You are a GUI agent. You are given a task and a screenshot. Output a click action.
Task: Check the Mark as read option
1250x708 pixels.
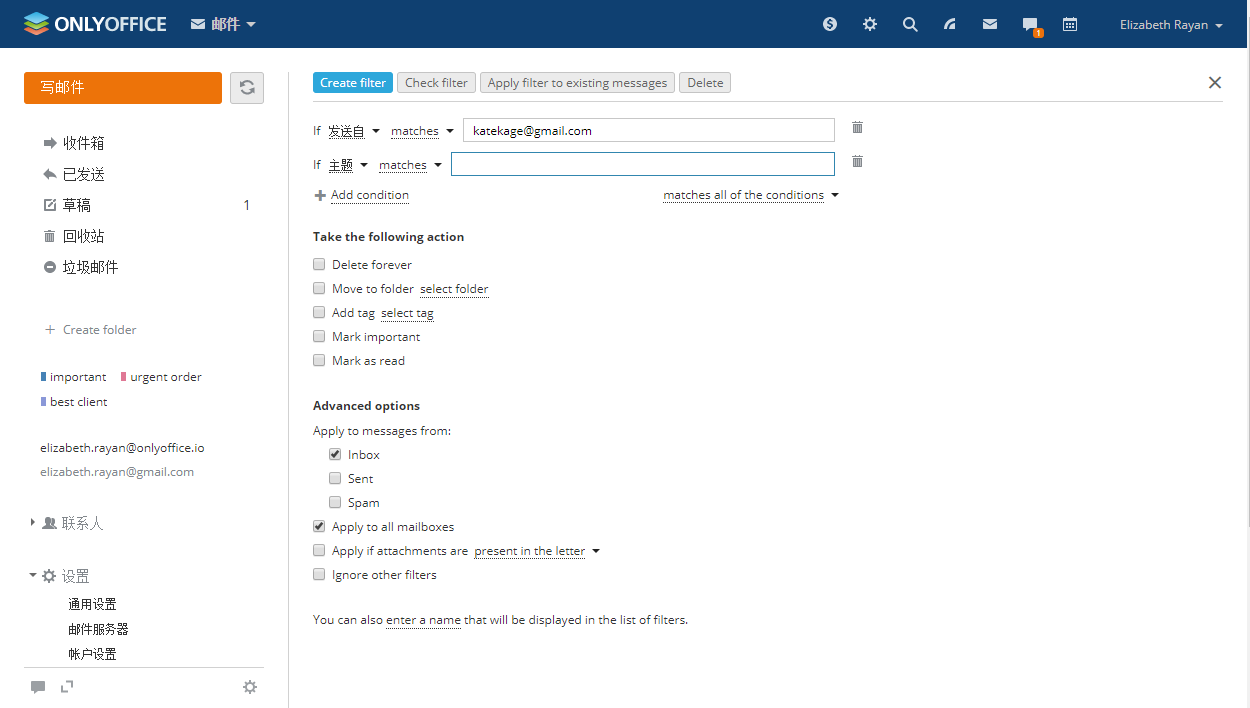point(319,361)
